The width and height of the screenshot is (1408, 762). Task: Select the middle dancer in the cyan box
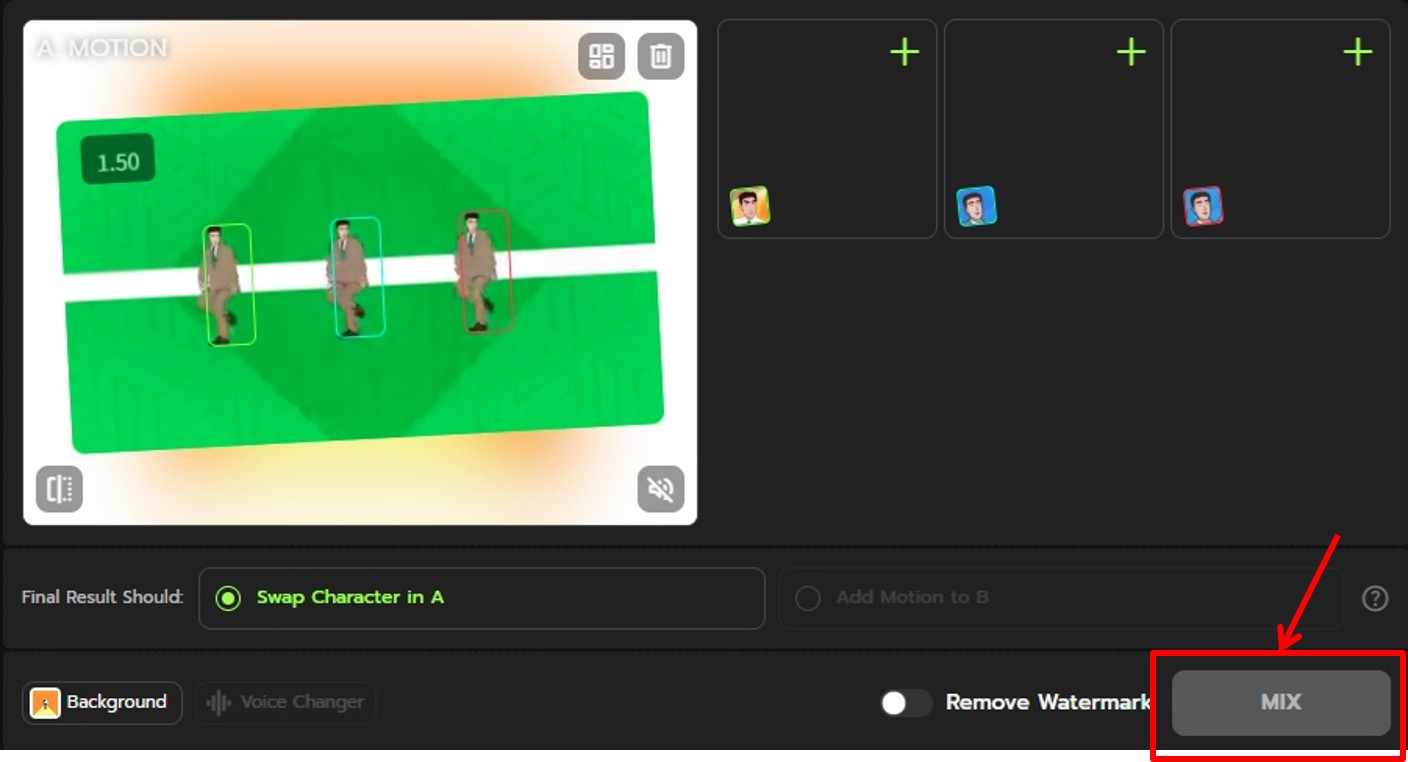[x=356, y=277]
